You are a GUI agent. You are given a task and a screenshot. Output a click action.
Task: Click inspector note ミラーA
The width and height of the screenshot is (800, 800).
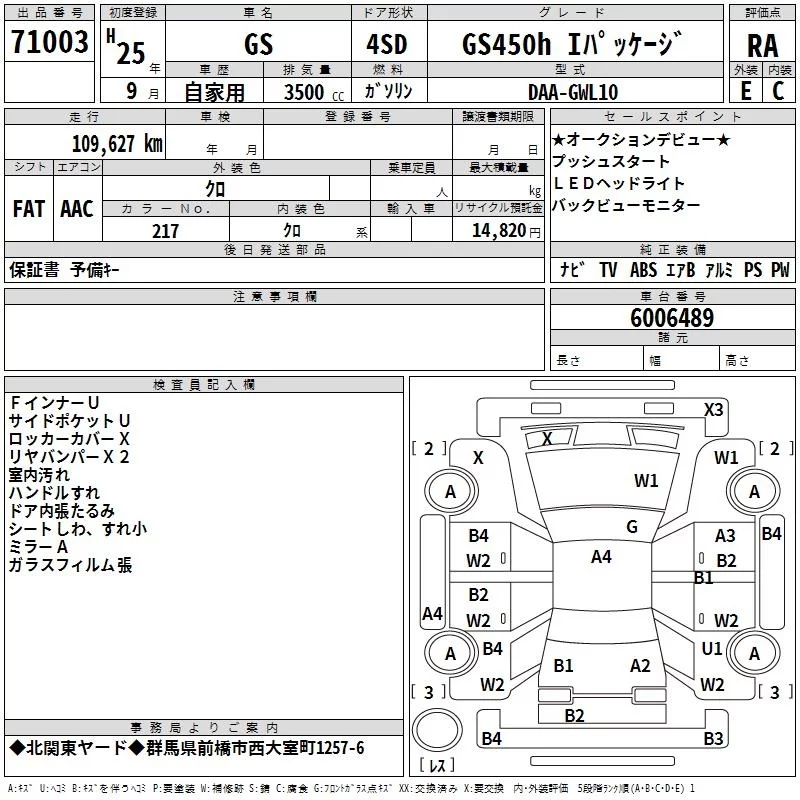pos(38,547)
